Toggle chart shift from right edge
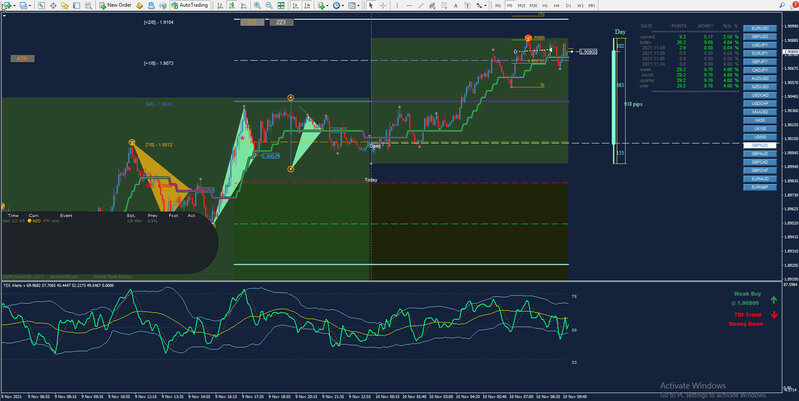 308,5
